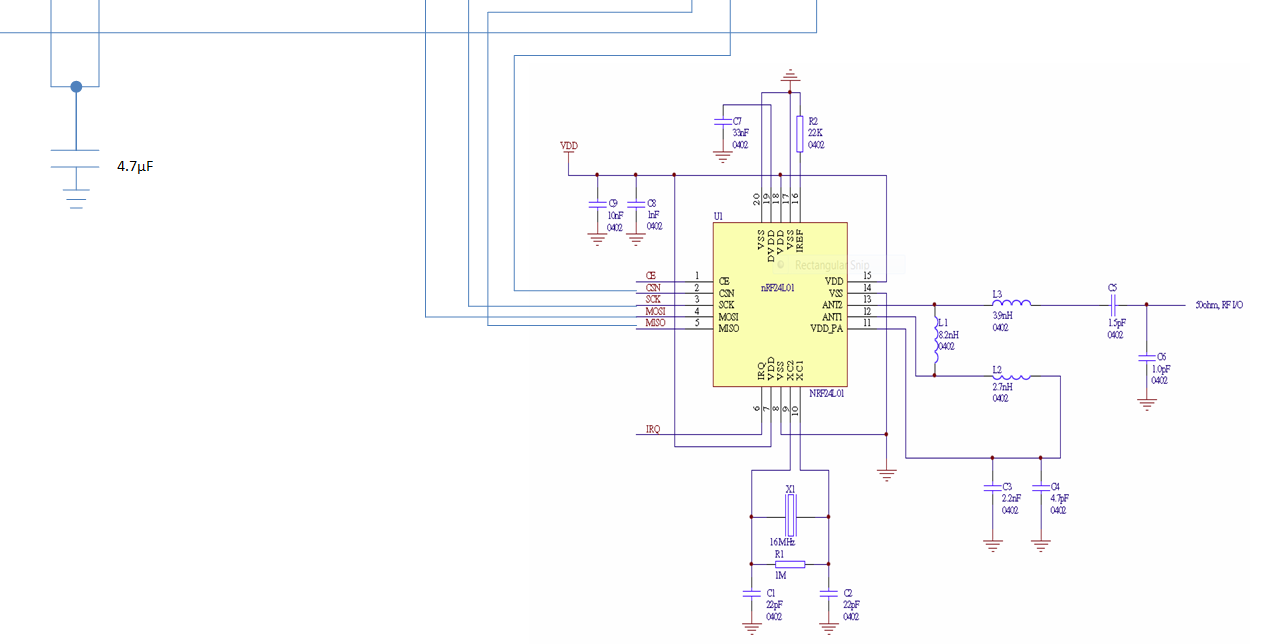This screenshot has width=1268, height=644.
Task: Click the 4.7µF capacitor value label
Action: click(134, 167)
